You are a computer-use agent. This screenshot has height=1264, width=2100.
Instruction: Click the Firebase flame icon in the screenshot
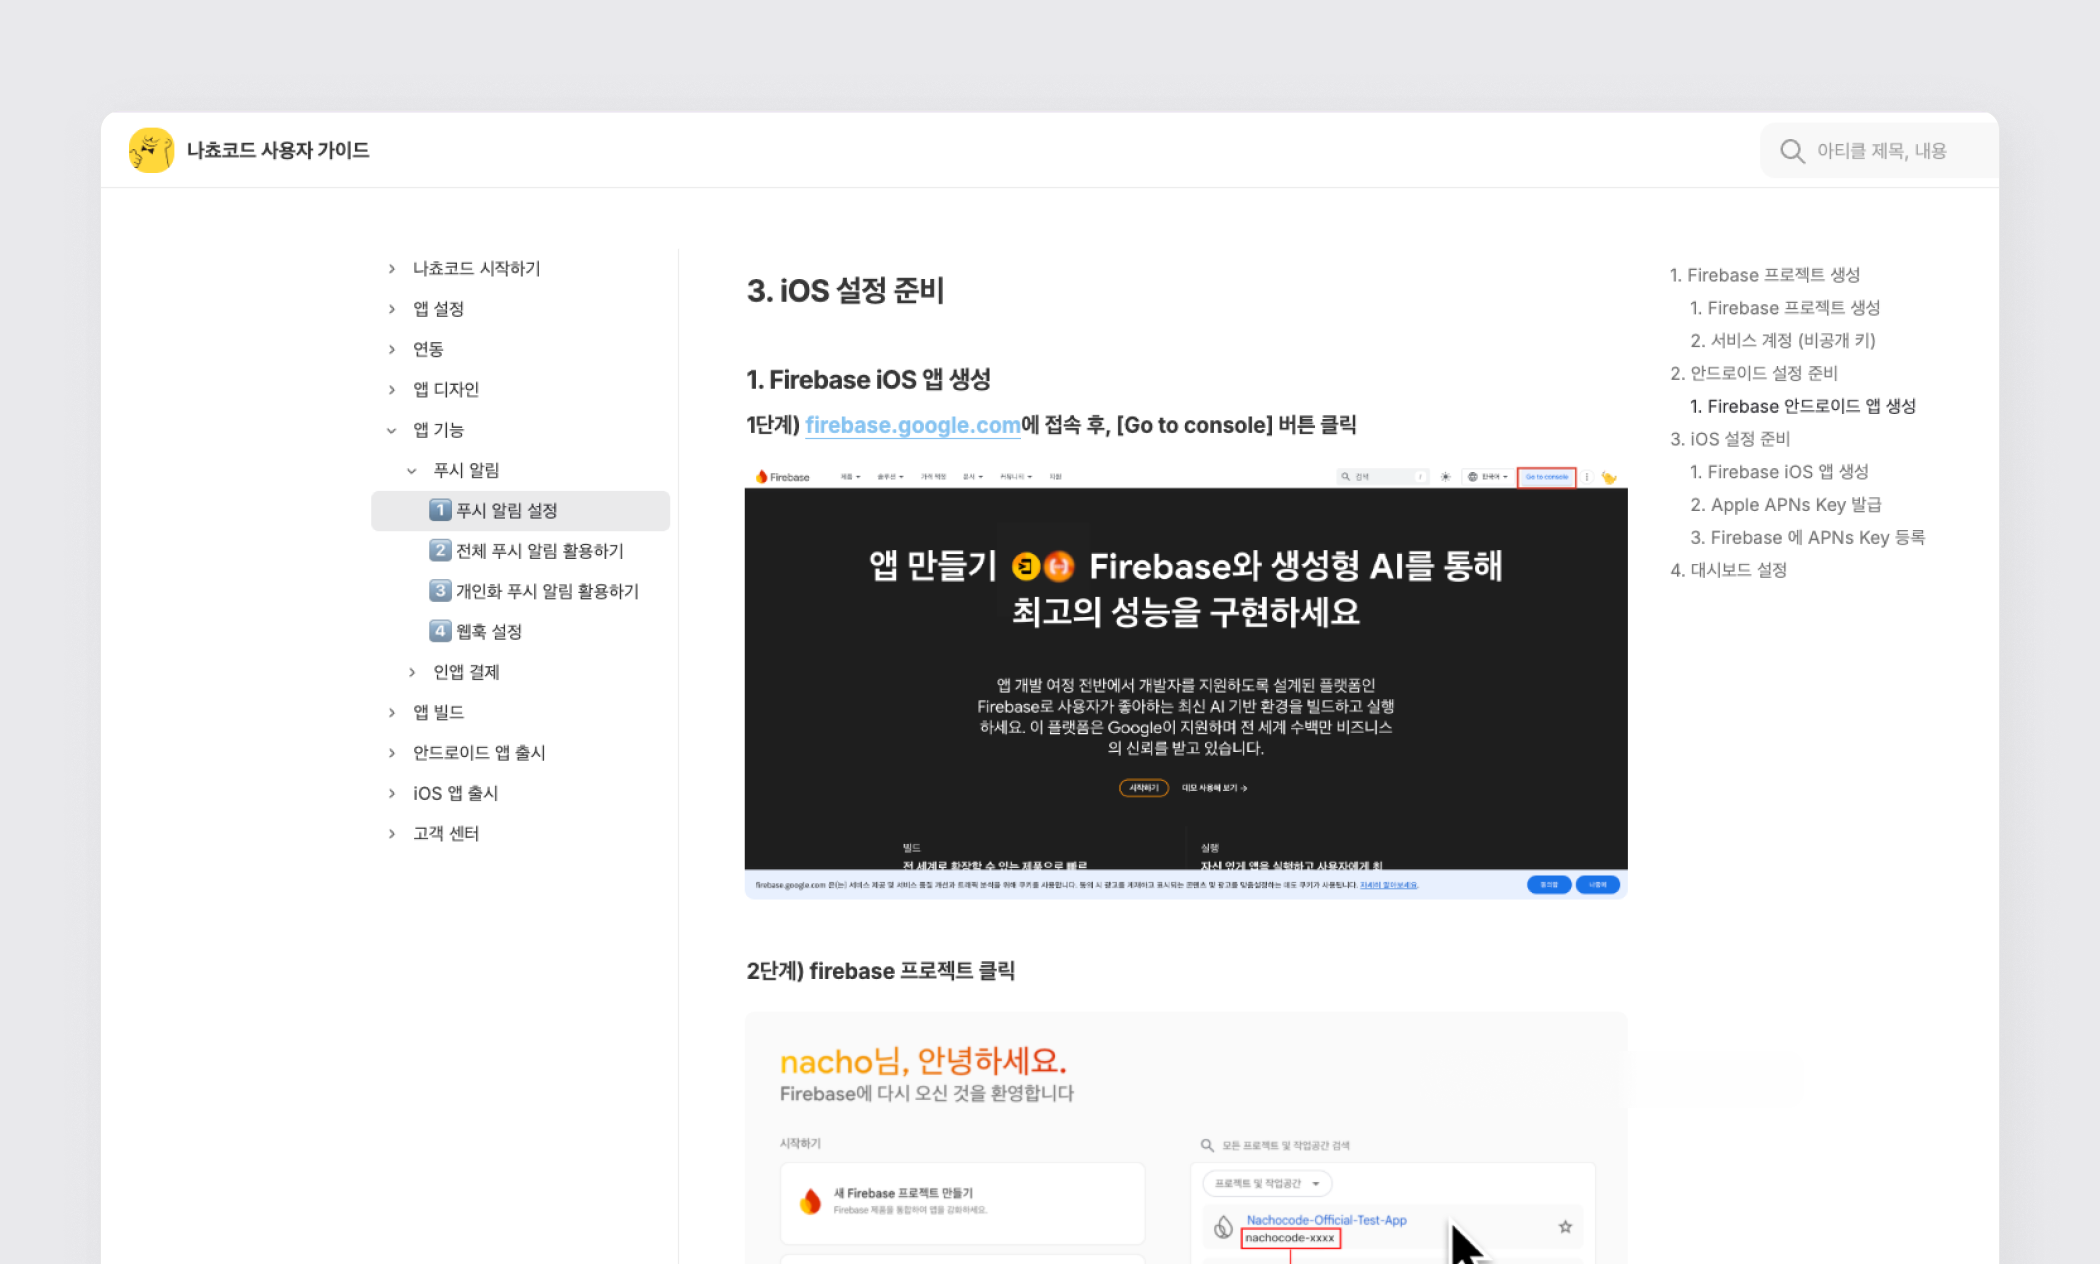pos(810,1201)
